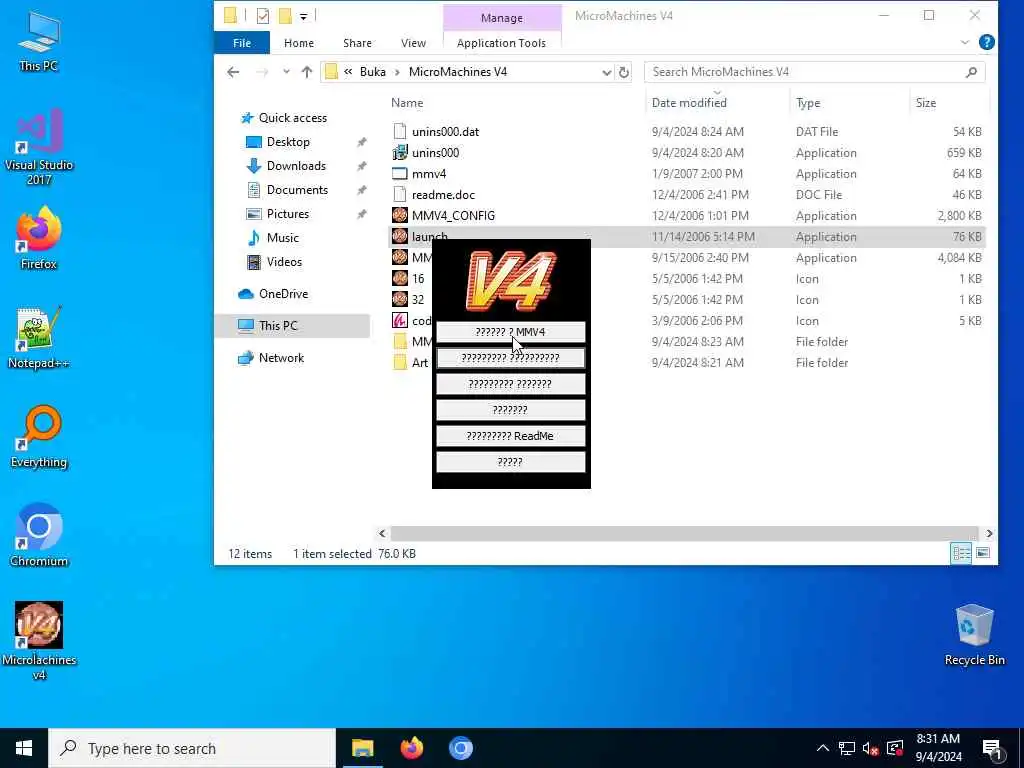Viewport: 1024px width, 768px height.
Task: Switch to details view layout icon
Action: (x=961, y=553)
